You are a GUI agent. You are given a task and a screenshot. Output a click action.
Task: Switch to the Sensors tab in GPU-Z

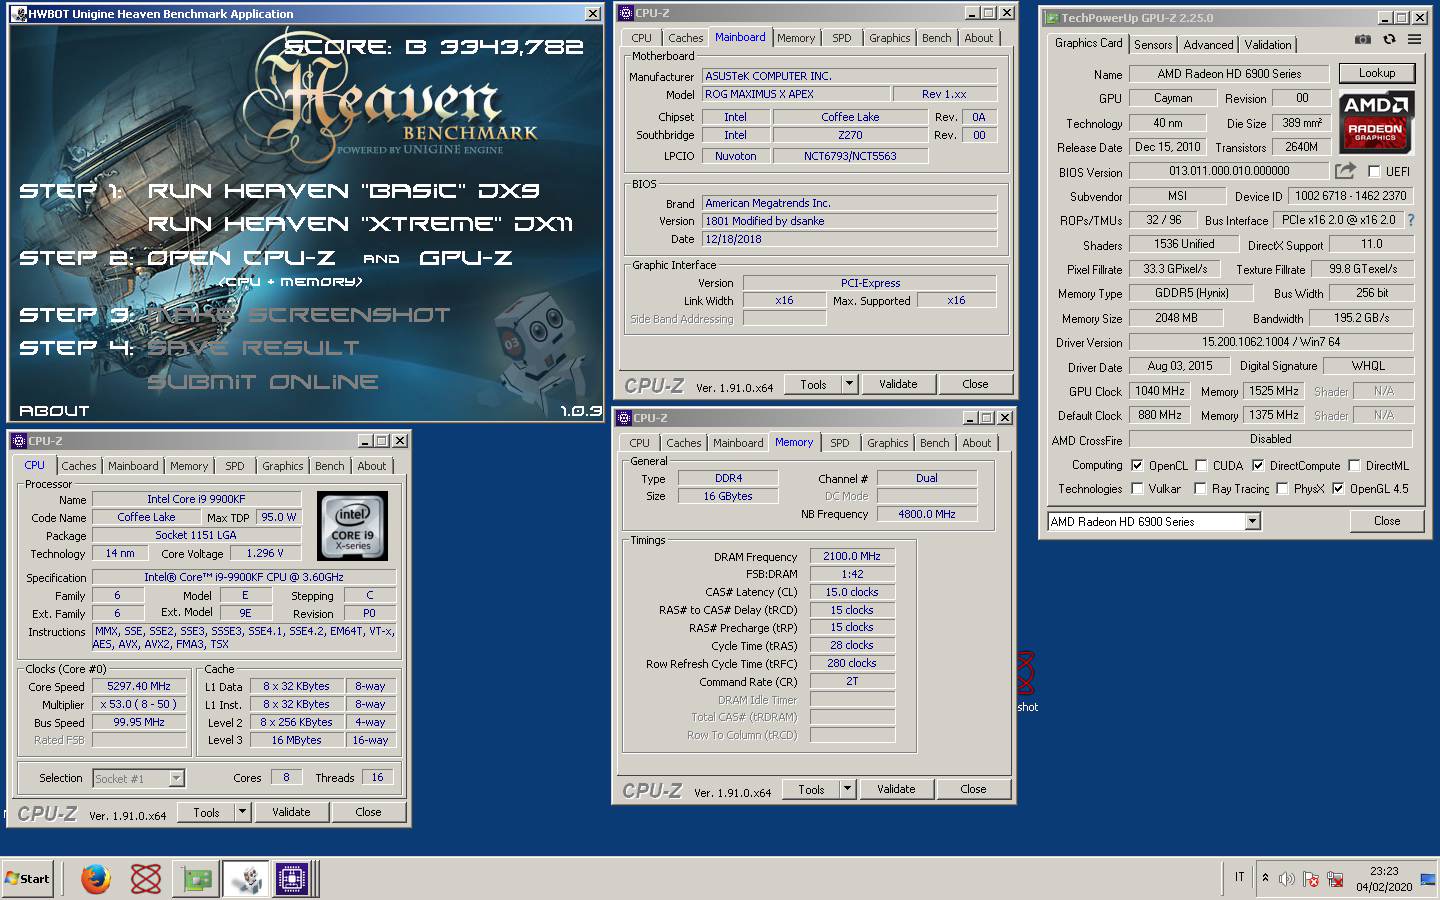coord(1153,45)
